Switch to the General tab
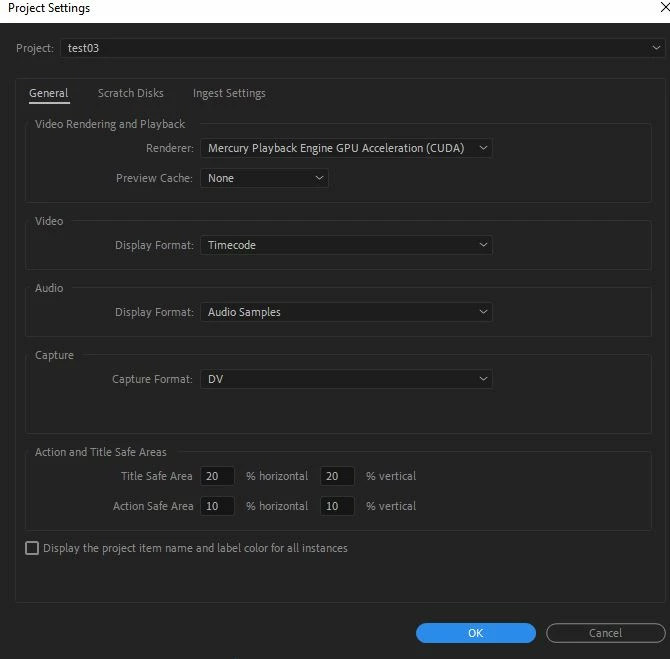 (49, 93)
